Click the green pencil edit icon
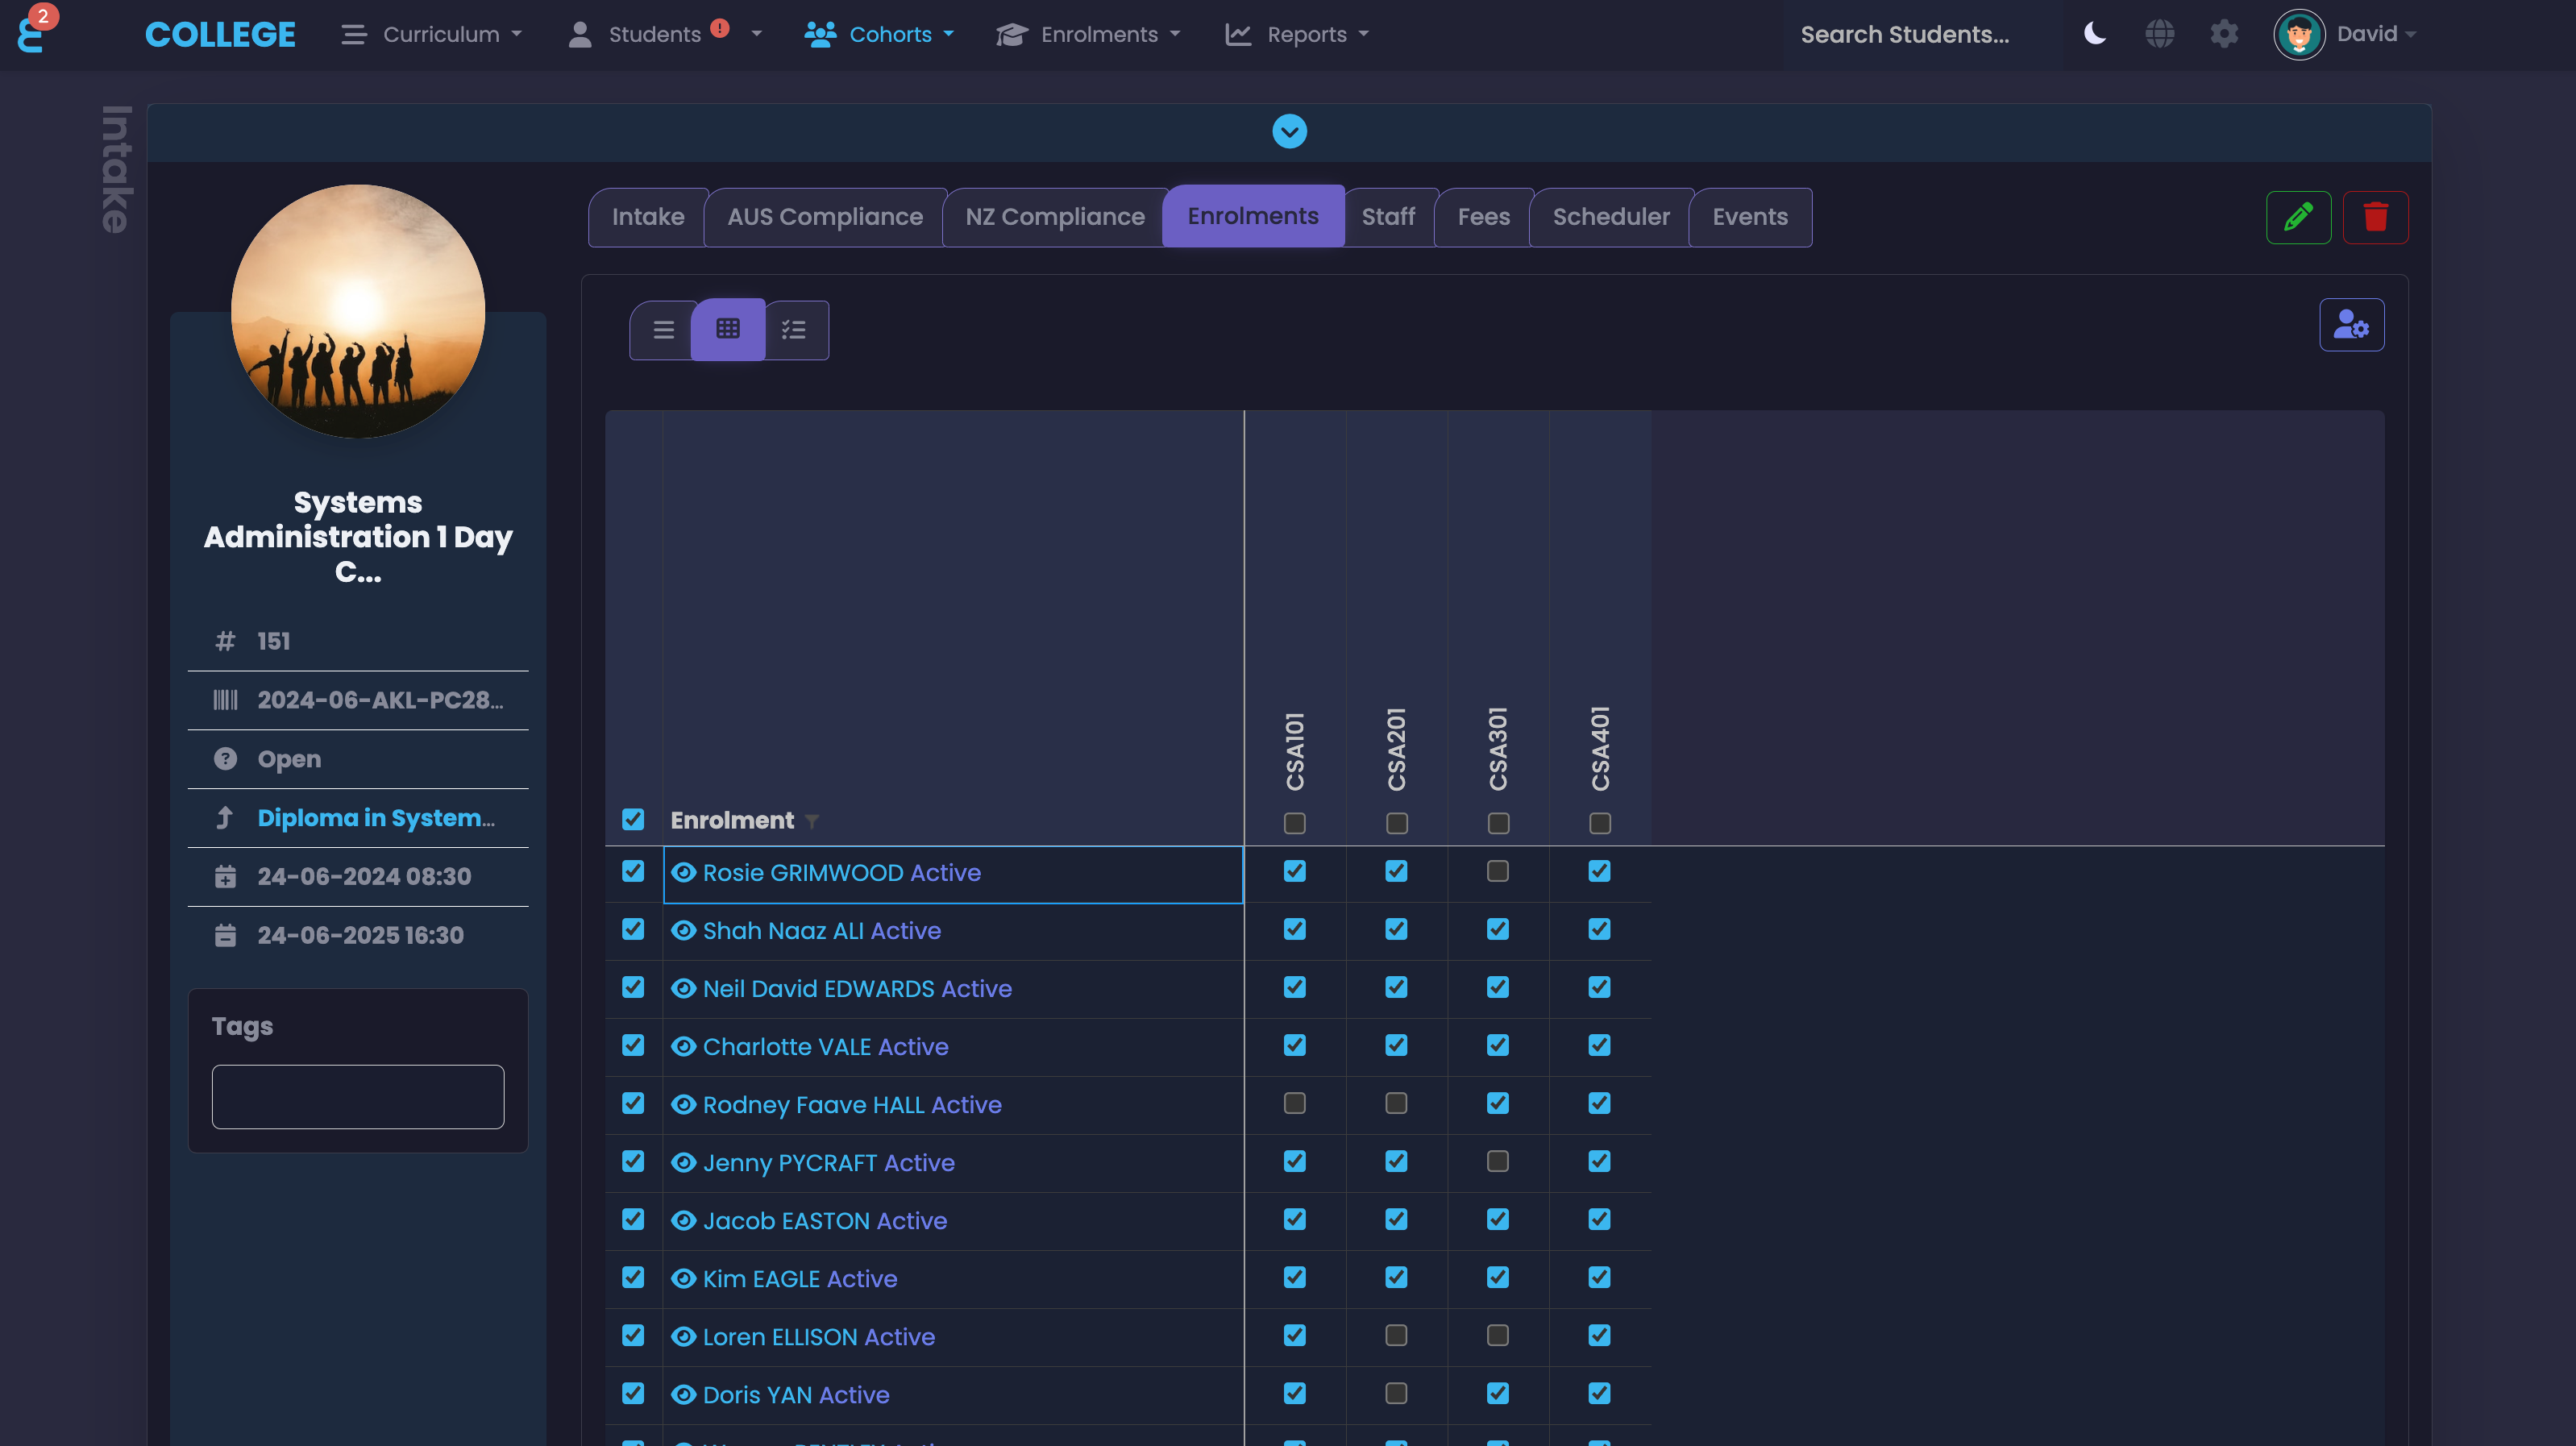The height and width of the screenshot is (1446, 2576). point(2297,217)
